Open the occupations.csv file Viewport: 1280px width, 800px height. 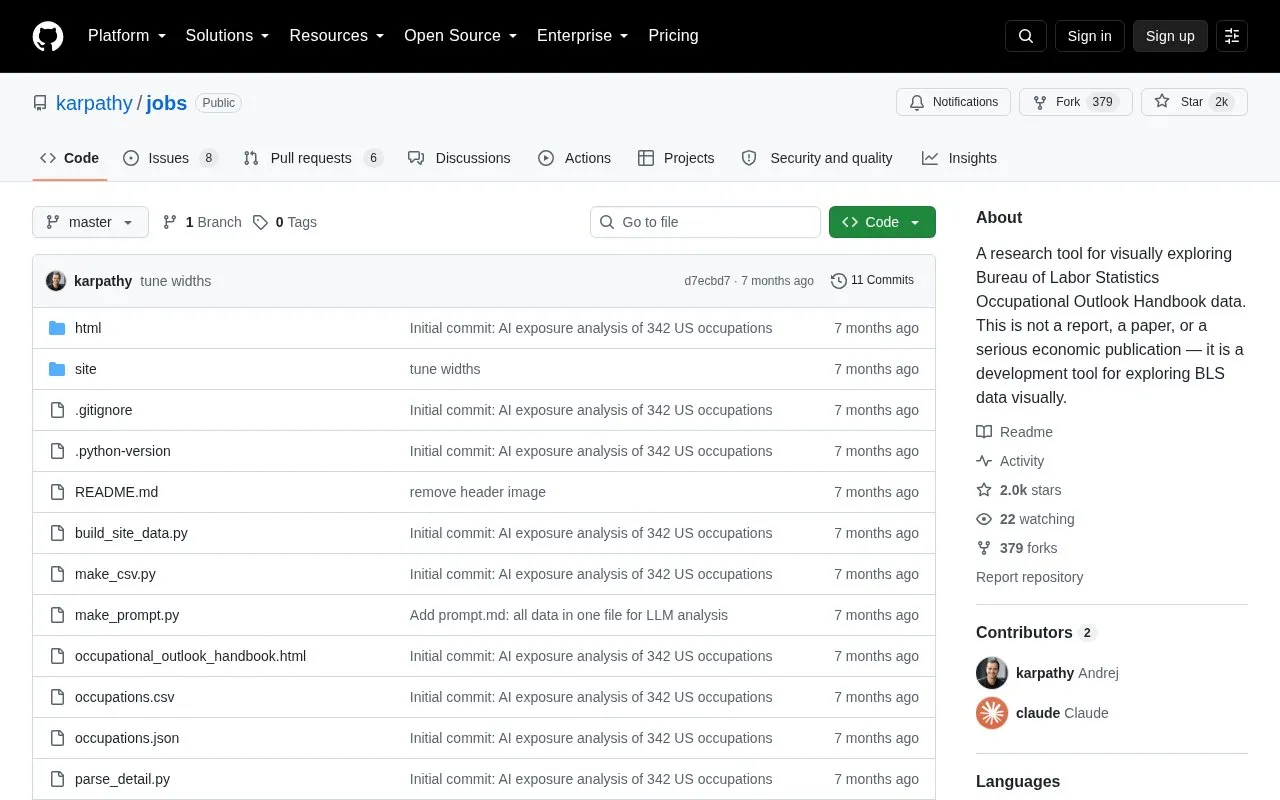coord(125,697)
